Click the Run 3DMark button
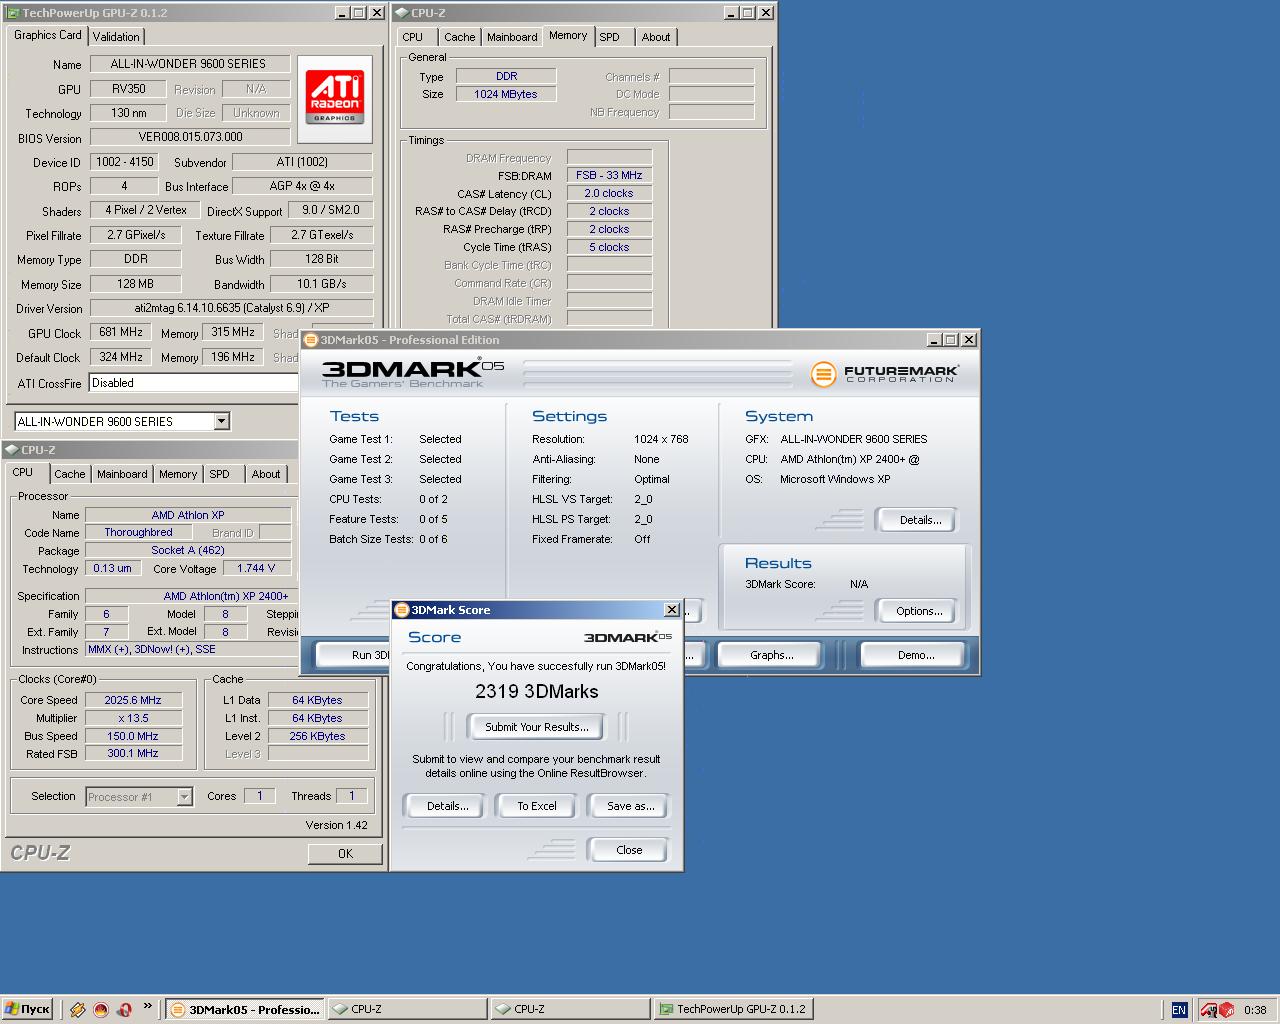The image size is (1280, 1024). click(x=354, y=655)
